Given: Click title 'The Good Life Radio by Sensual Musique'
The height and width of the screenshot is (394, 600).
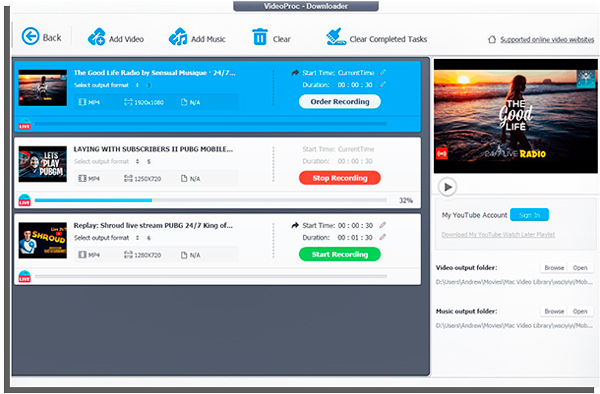Looking at the screenshot, I should [x=155, y=73].
